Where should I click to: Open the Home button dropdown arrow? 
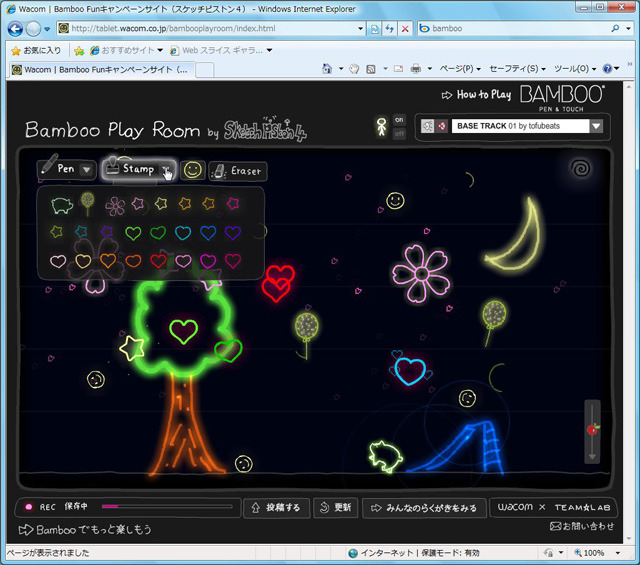341,69
